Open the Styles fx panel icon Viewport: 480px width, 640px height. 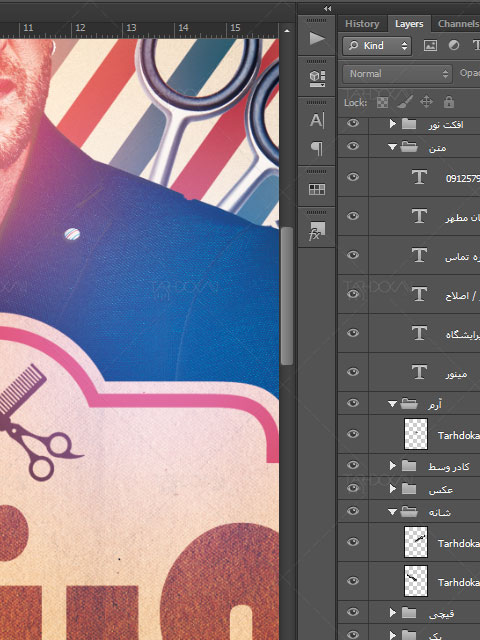coord(317,231)
